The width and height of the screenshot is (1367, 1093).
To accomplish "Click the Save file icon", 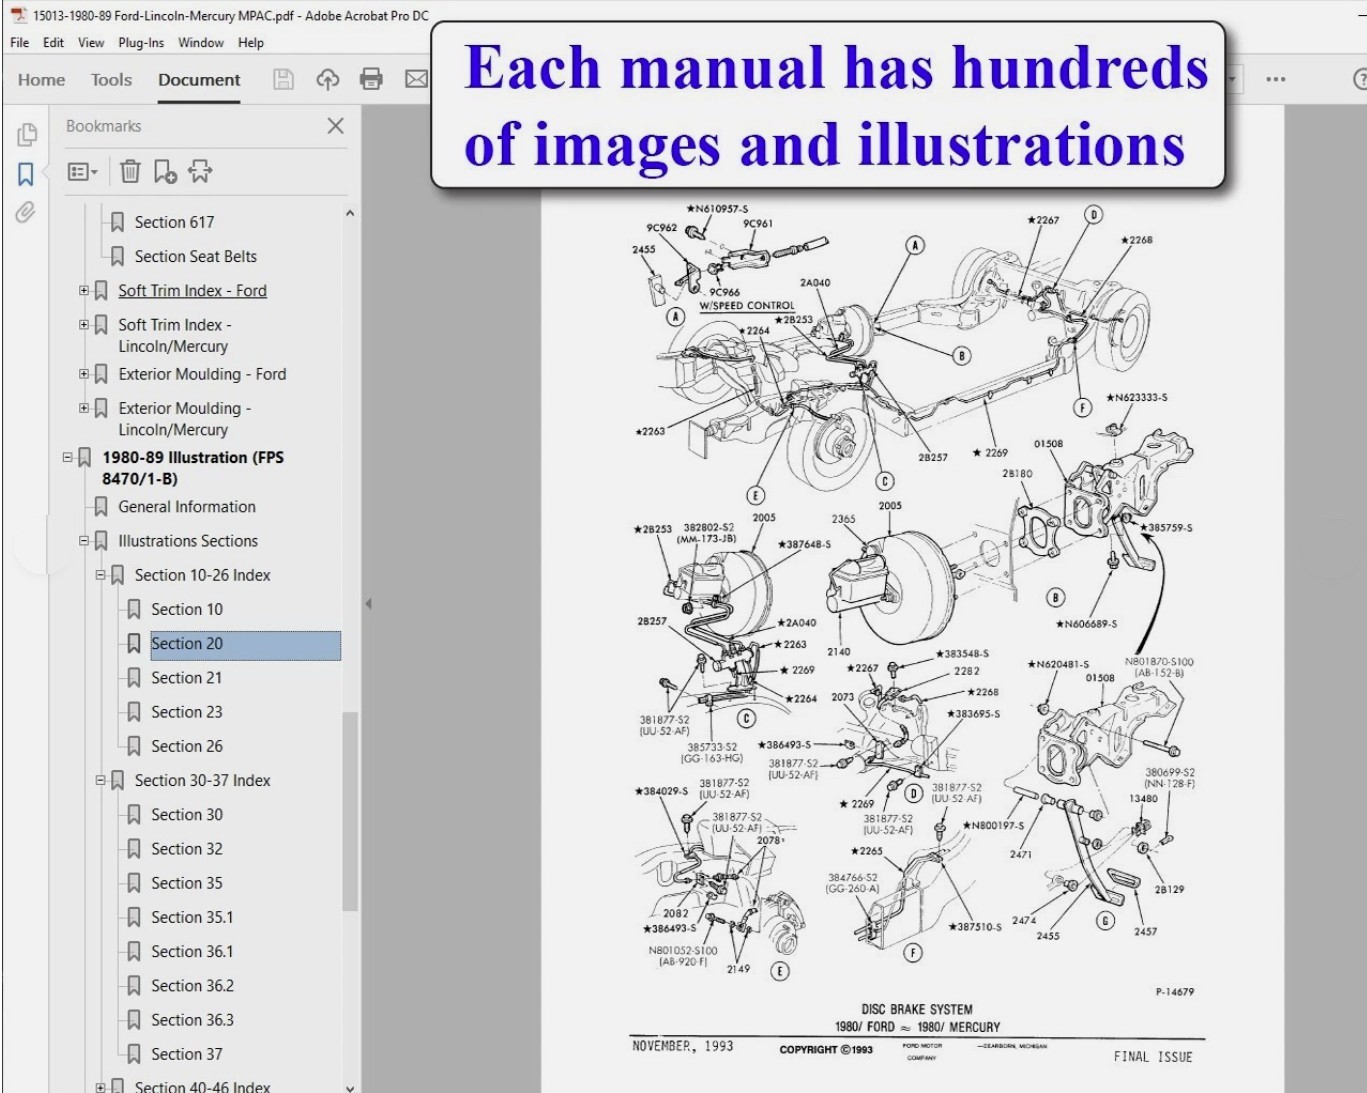I will [x=283, y=80].
